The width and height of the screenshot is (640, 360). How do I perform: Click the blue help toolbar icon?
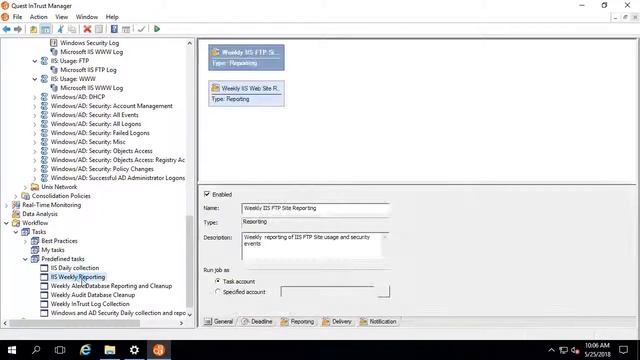[x=114, y=29]
